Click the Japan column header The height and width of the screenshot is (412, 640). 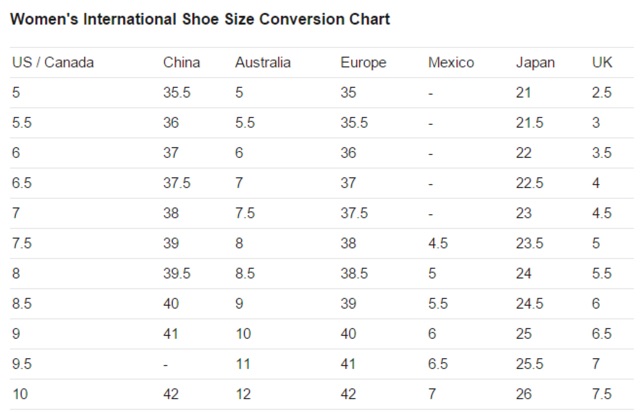535,63
